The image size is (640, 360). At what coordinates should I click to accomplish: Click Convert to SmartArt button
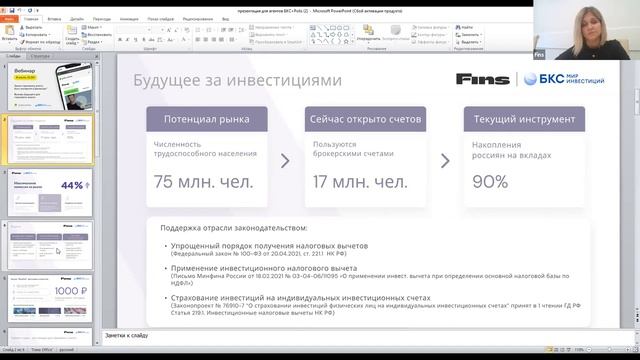pos(275,42)
